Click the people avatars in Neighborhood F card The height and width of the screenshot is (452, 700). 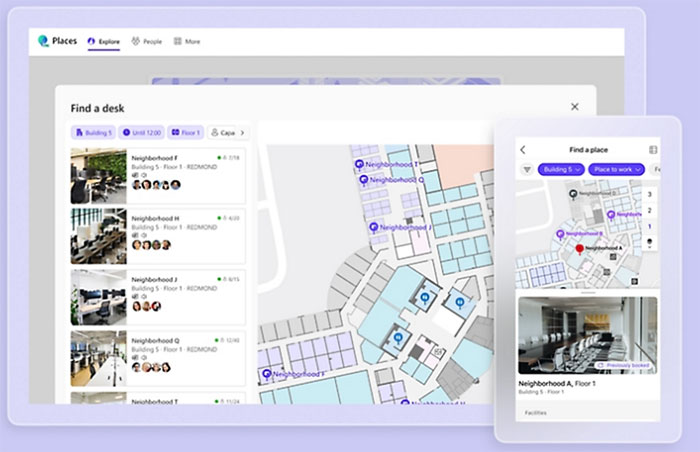156,184
